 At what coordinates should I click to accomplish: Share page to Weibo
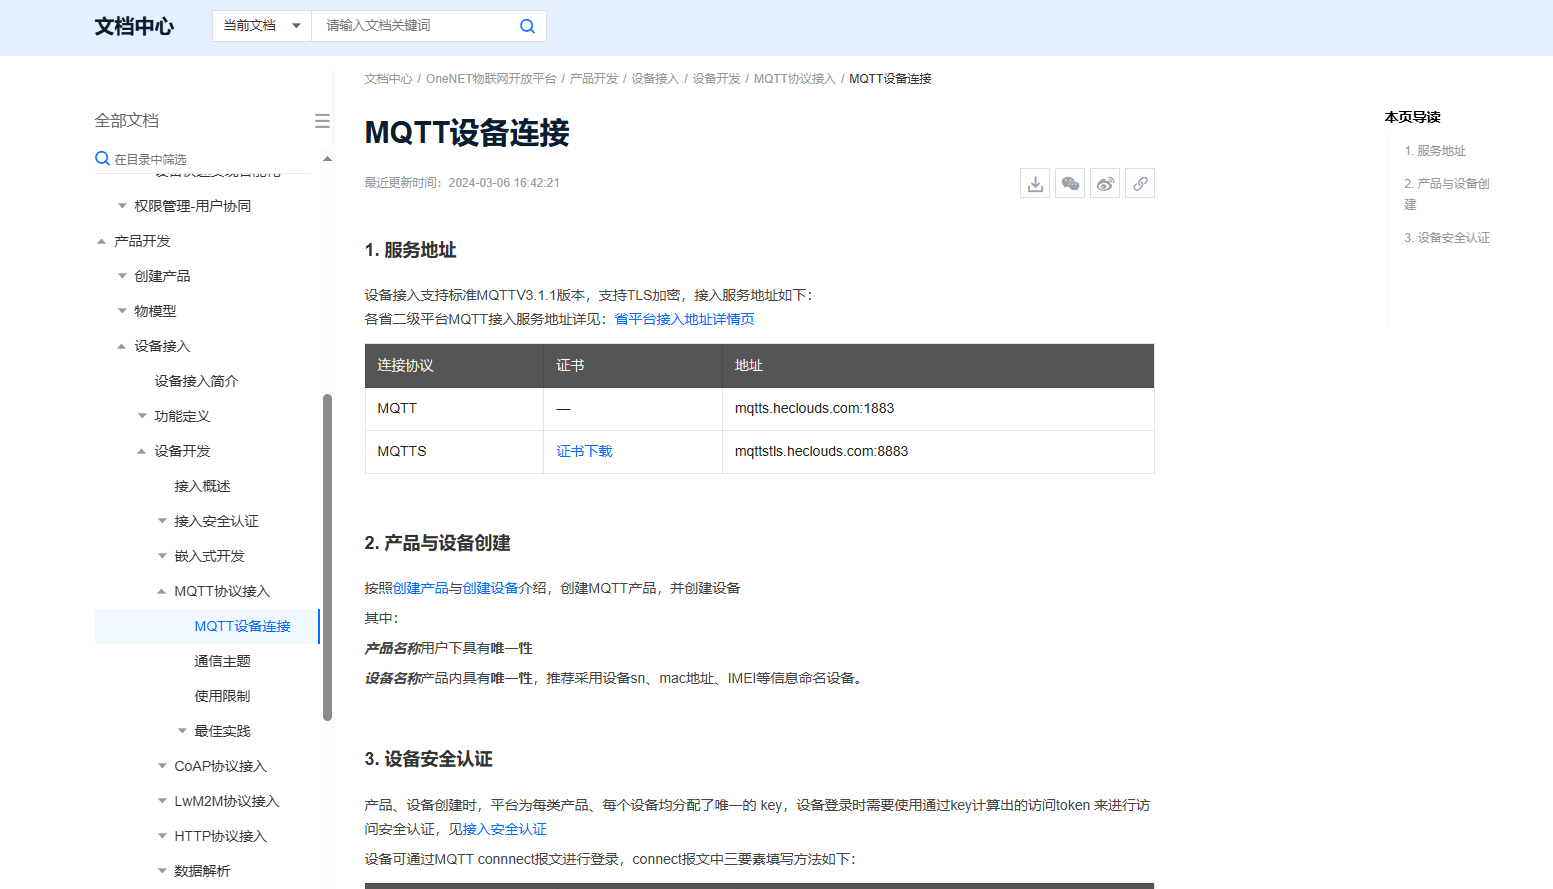1105,183
